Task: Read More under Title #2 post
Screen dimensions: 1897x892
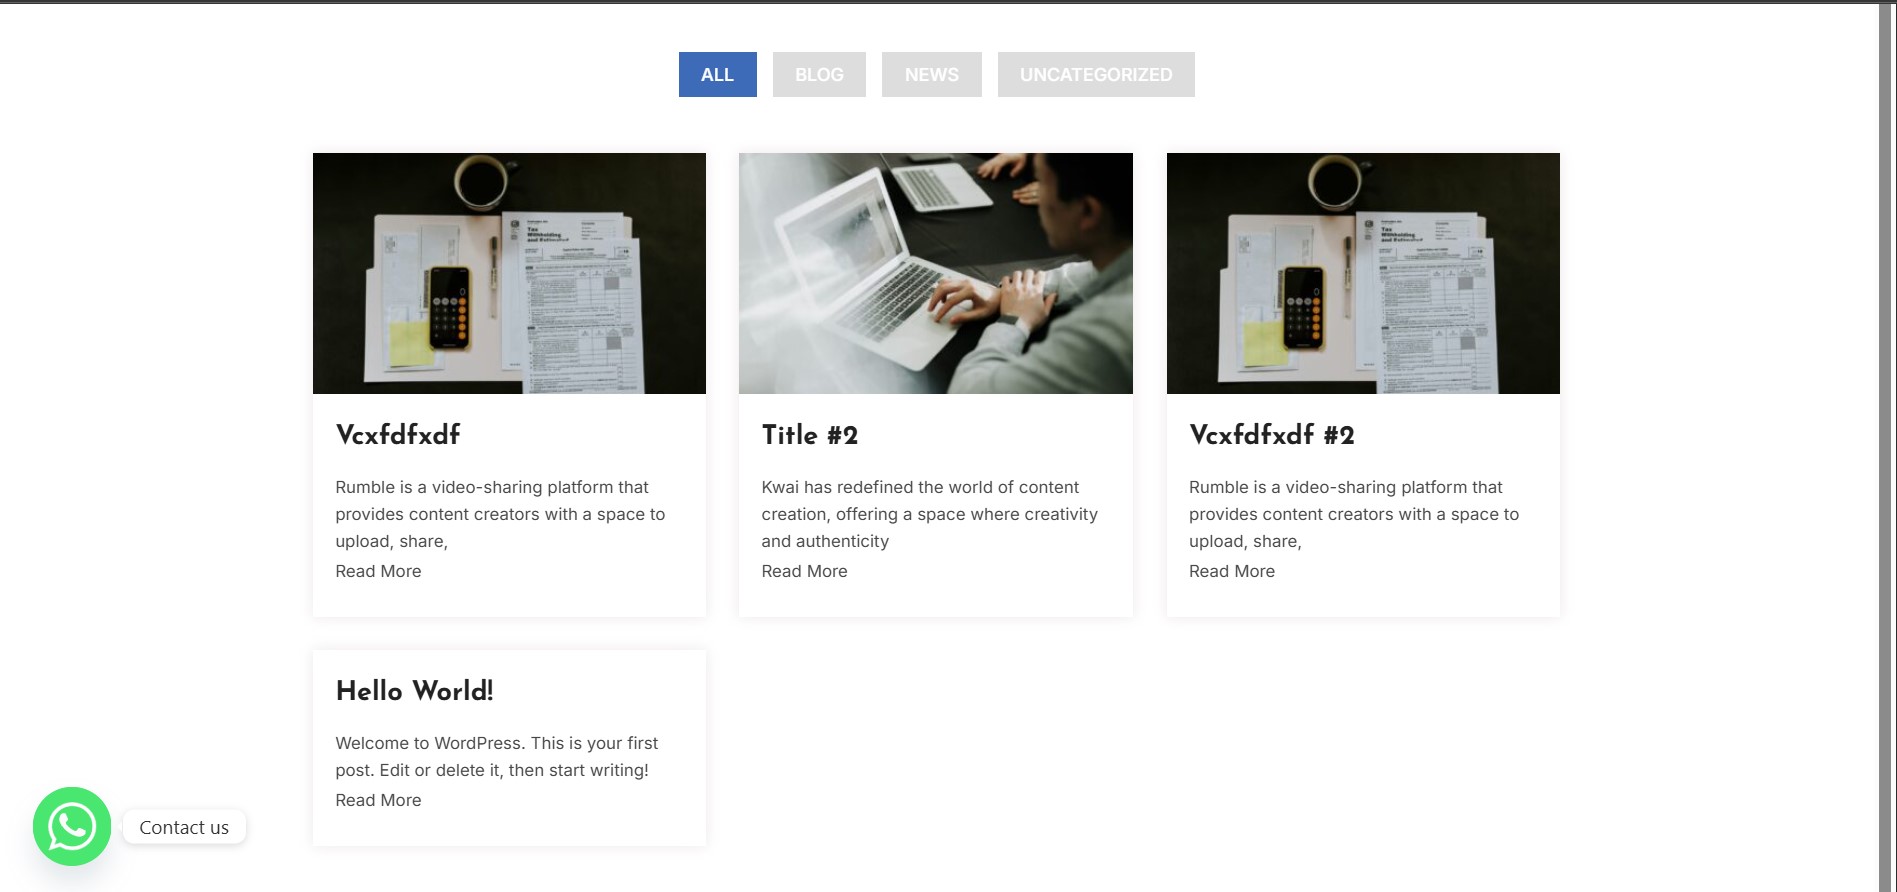Action: click(804, 571)
